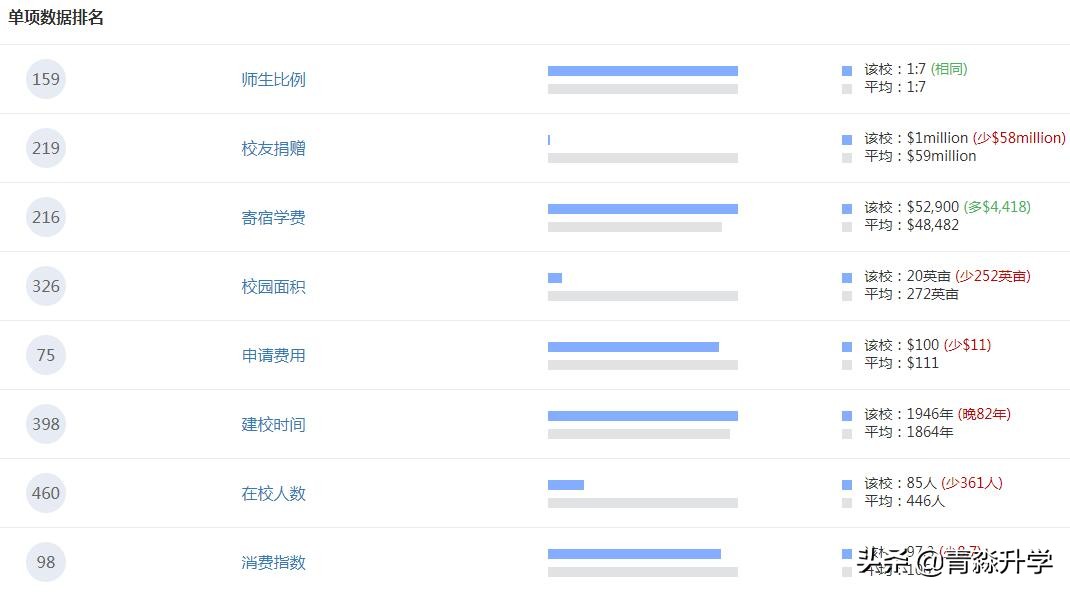Viewport: 1070px width, 592px height.
Task: Open the 师生比例 ranking page
Action: pos(273,79)
